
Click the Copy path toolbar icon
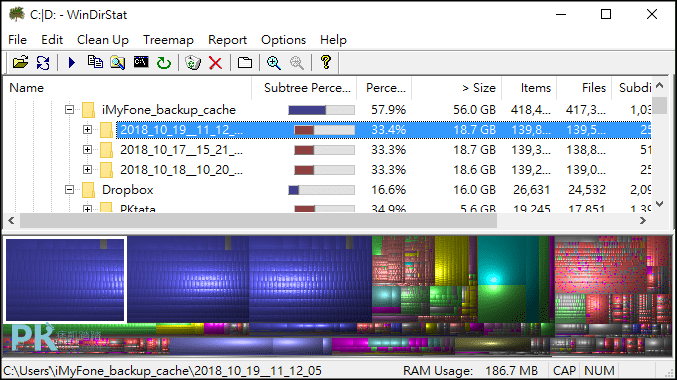(95, 62)
